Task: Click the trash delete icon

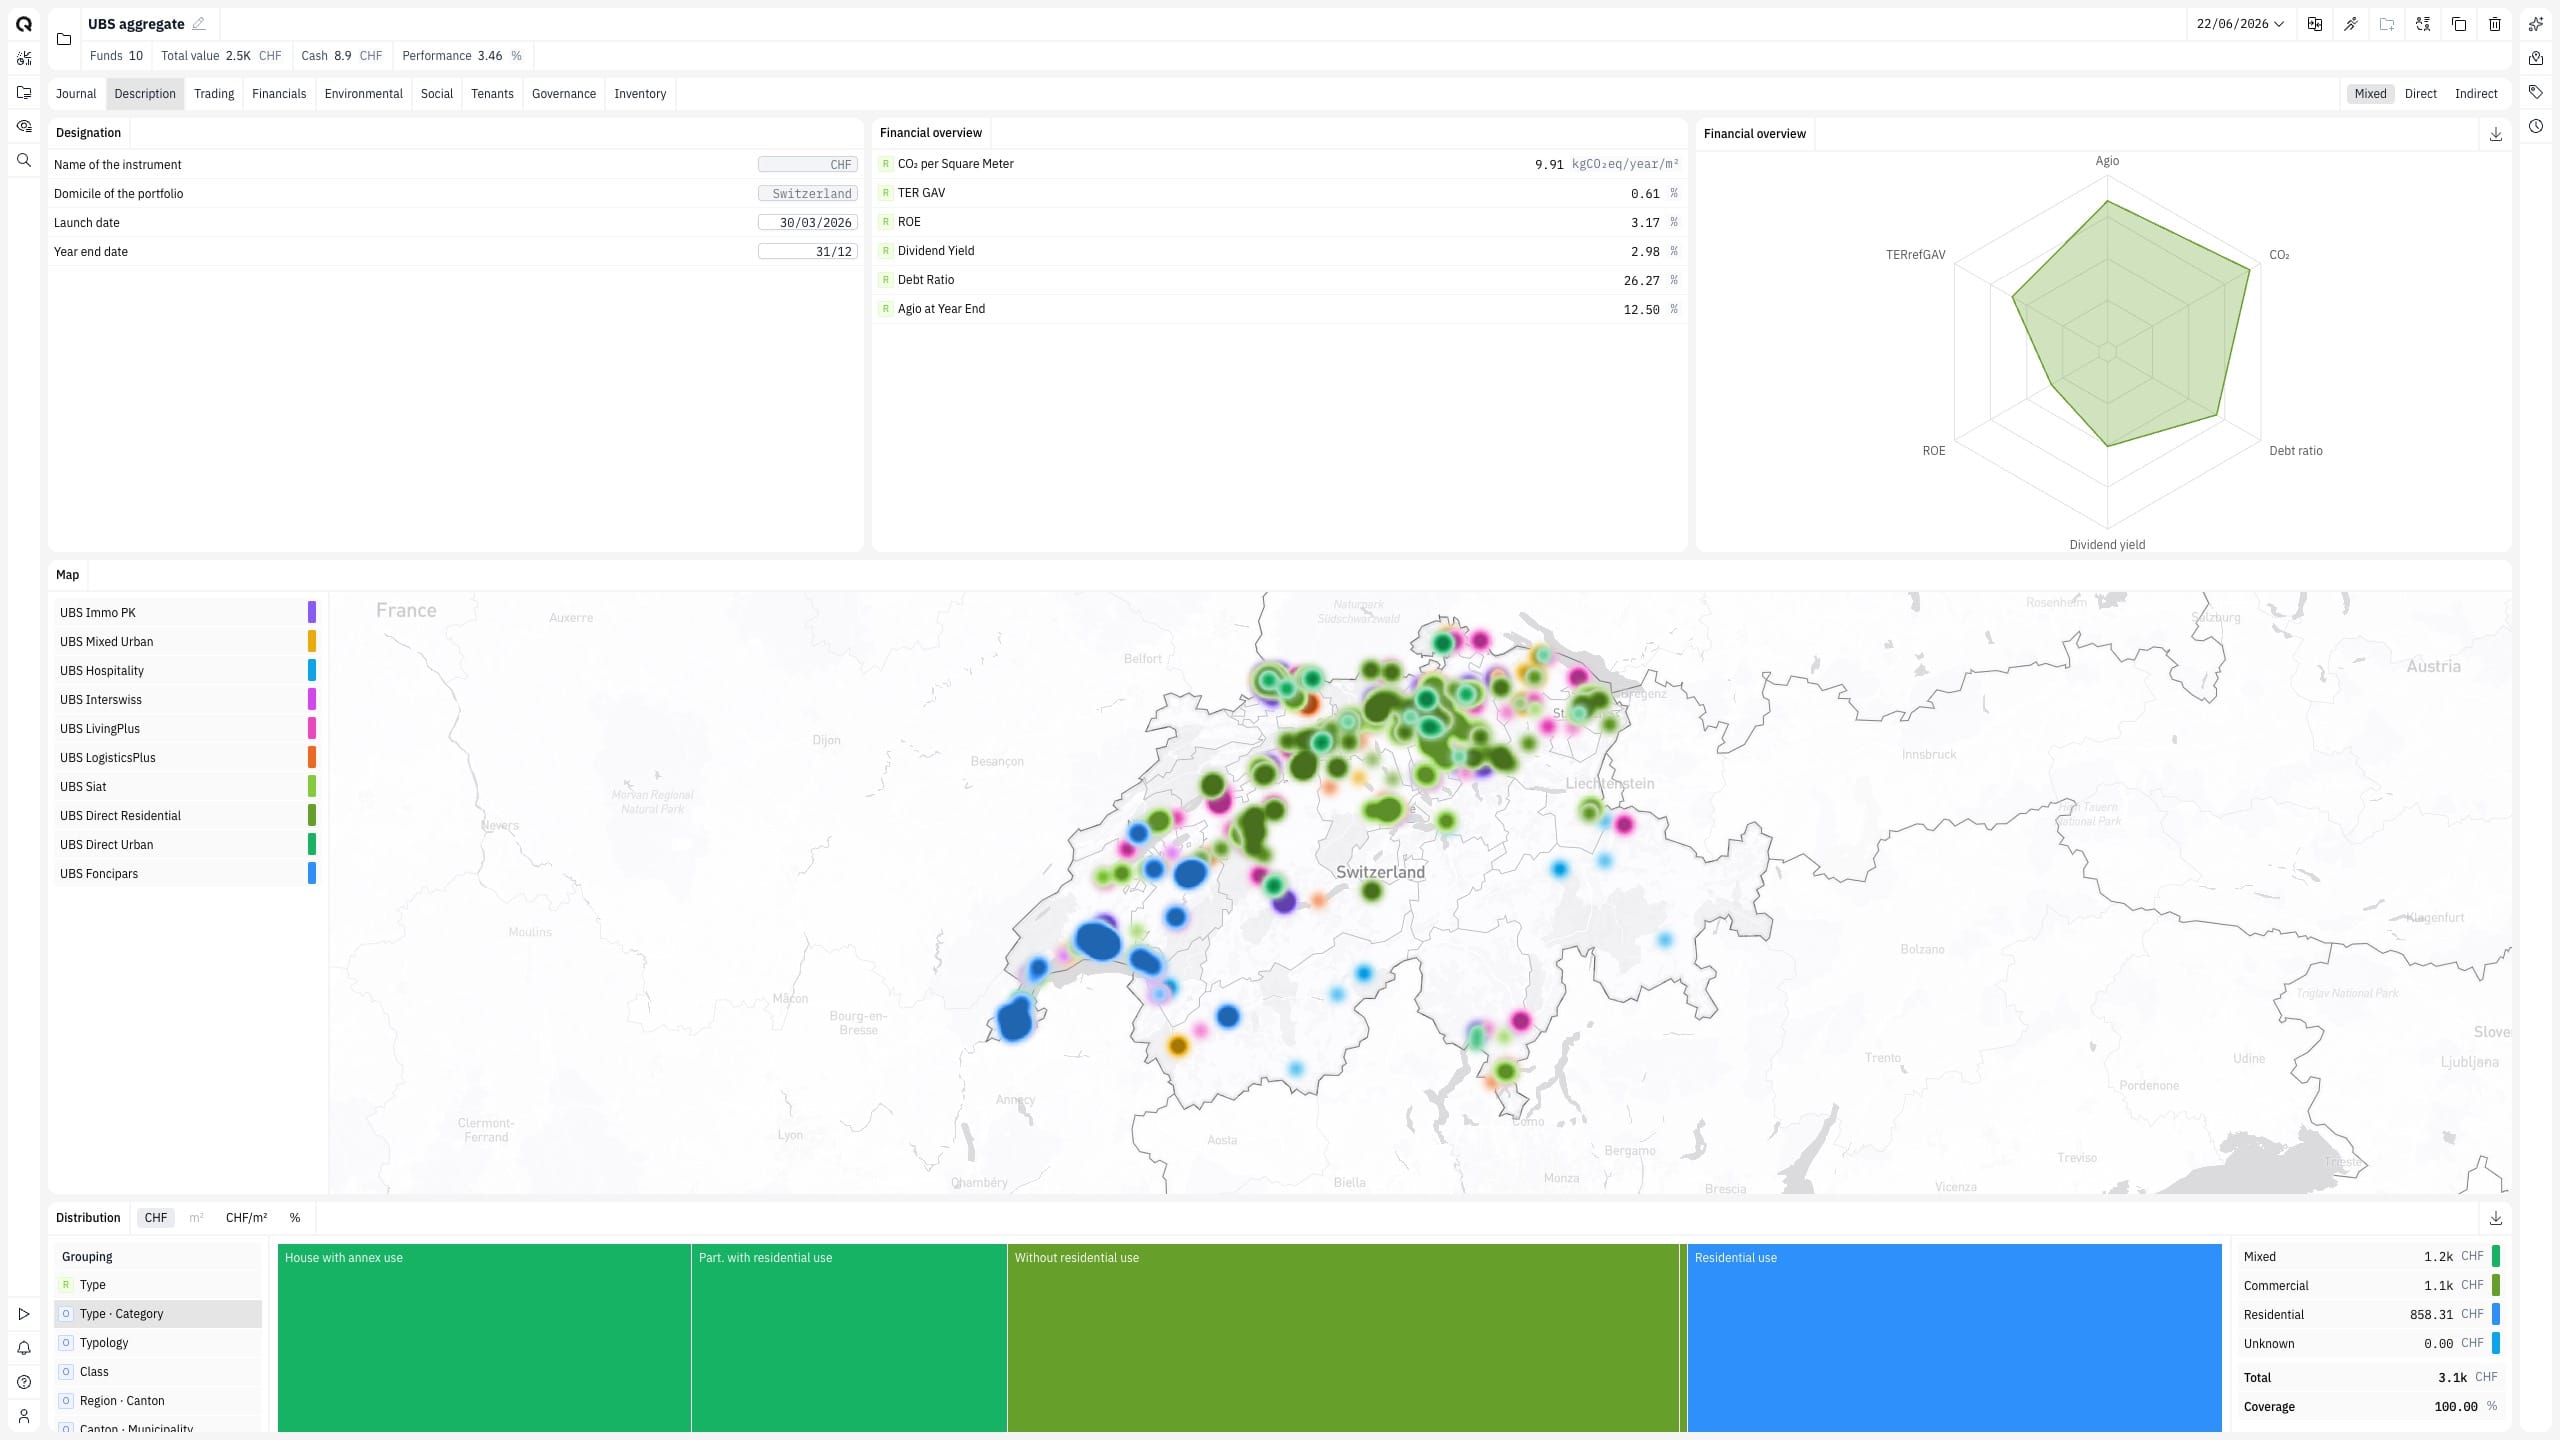Action: click(x=2495, y=24)
